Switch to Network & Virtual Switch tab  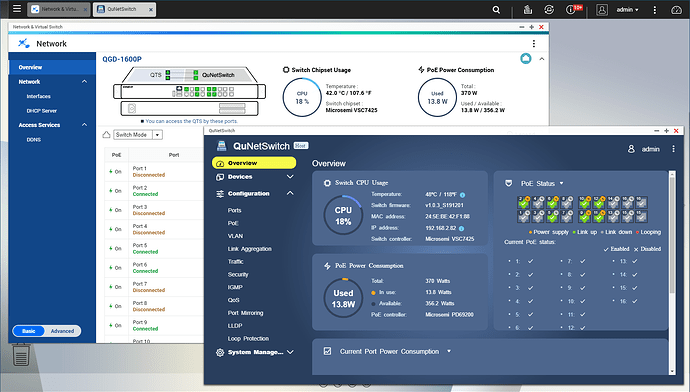point(59,9)
